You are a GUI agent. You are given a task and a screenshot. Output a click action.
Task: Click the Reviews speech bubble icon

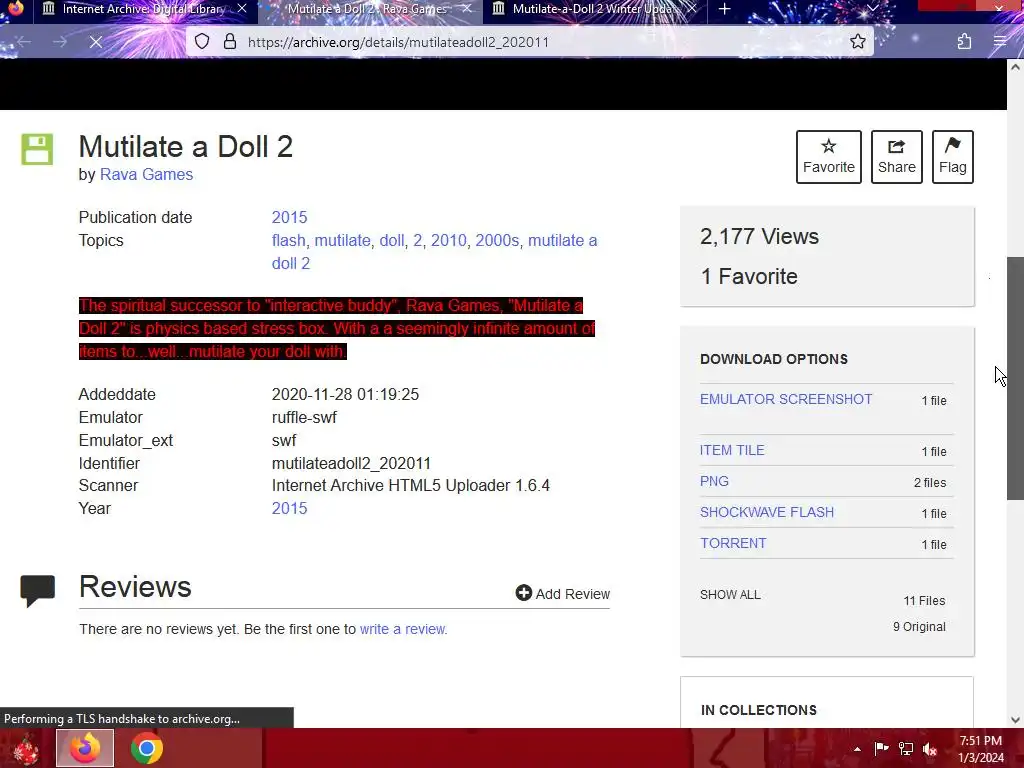(37, 590)
